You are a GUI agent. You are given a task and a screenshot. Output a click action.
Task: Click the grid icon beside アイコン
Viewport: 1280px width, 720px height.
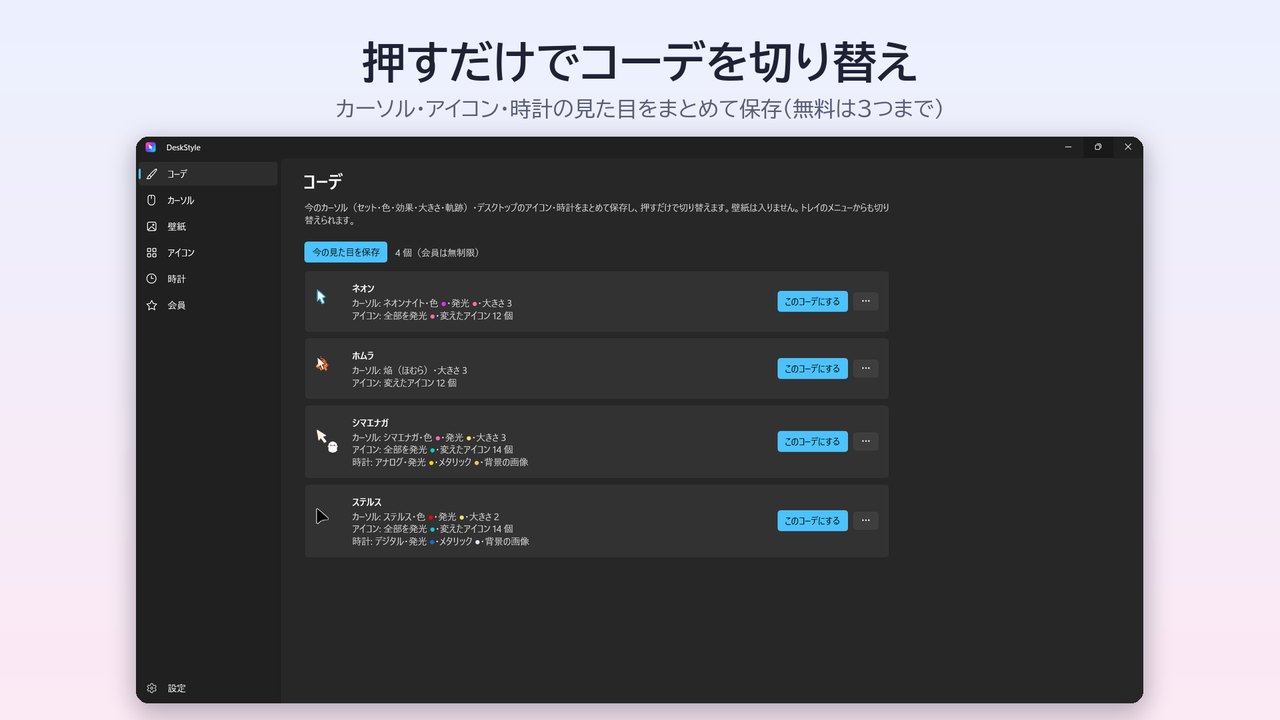click(152, 253)
